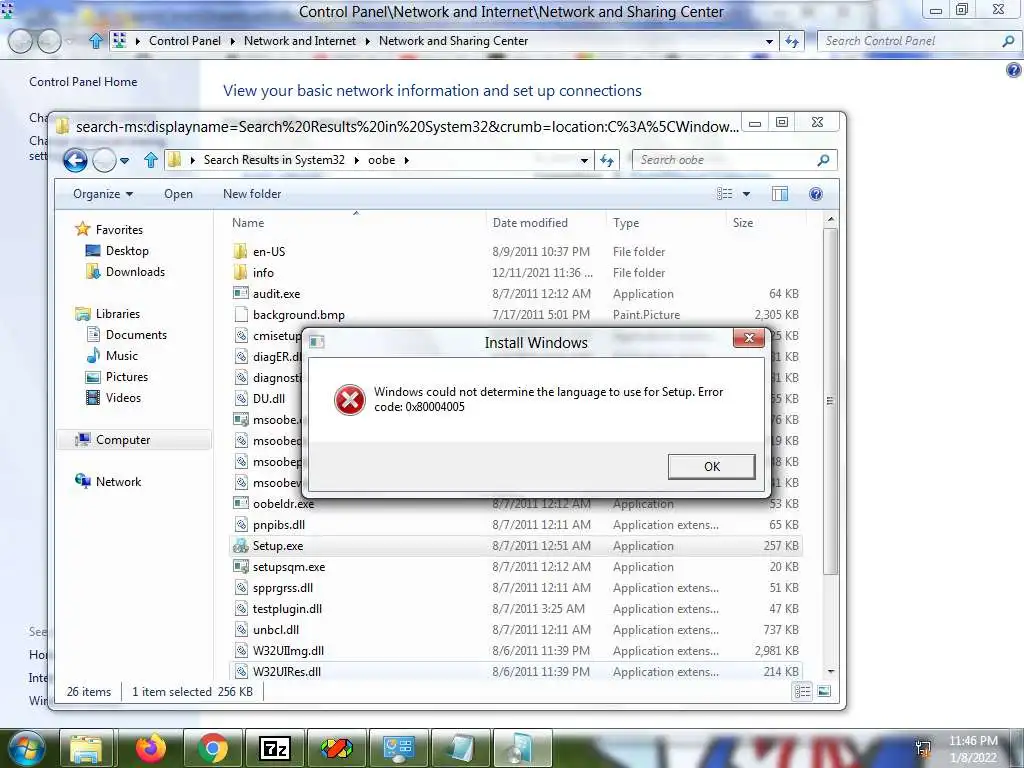1024x768 pixels.
Task: Click the Forward arrow in Explorer window
Action: [x=104, y=160]
